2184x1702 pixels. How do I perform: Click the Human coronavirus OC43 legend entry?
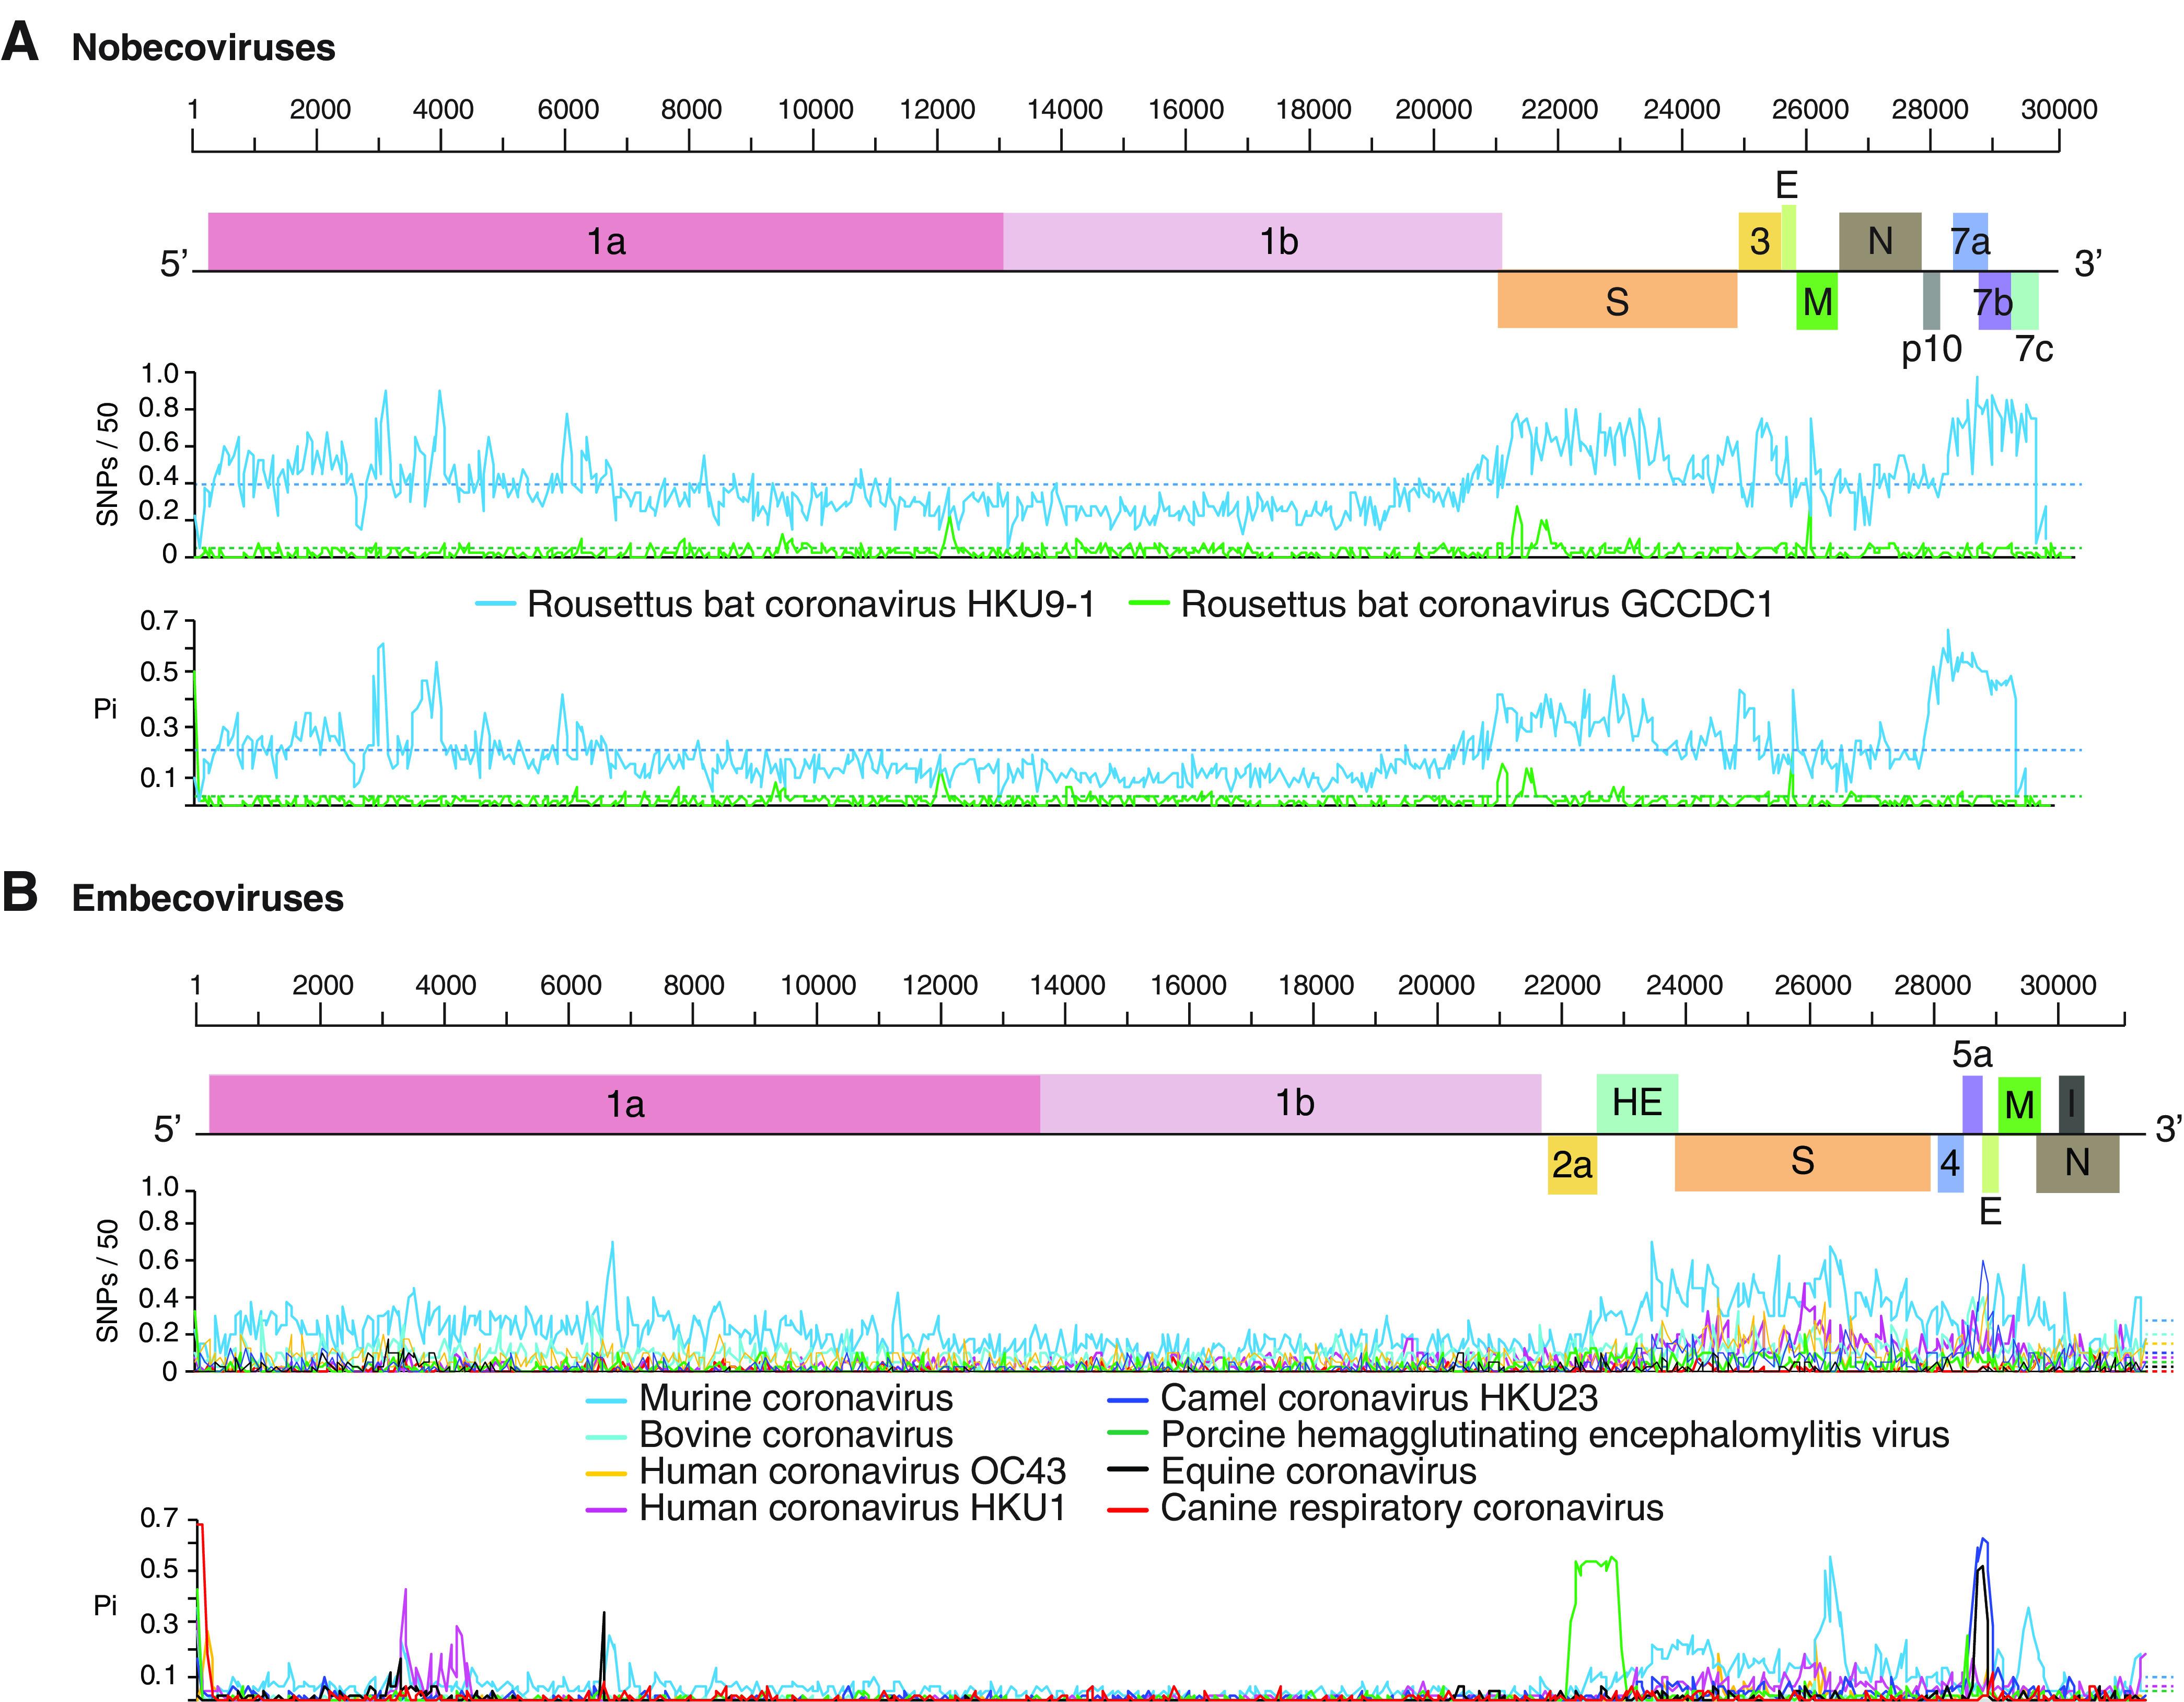coord(826,1471)
